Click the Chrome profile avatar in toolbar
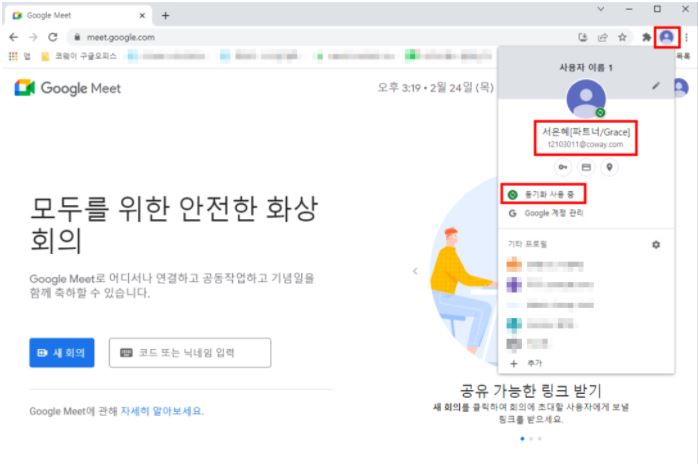 (666, 37)
